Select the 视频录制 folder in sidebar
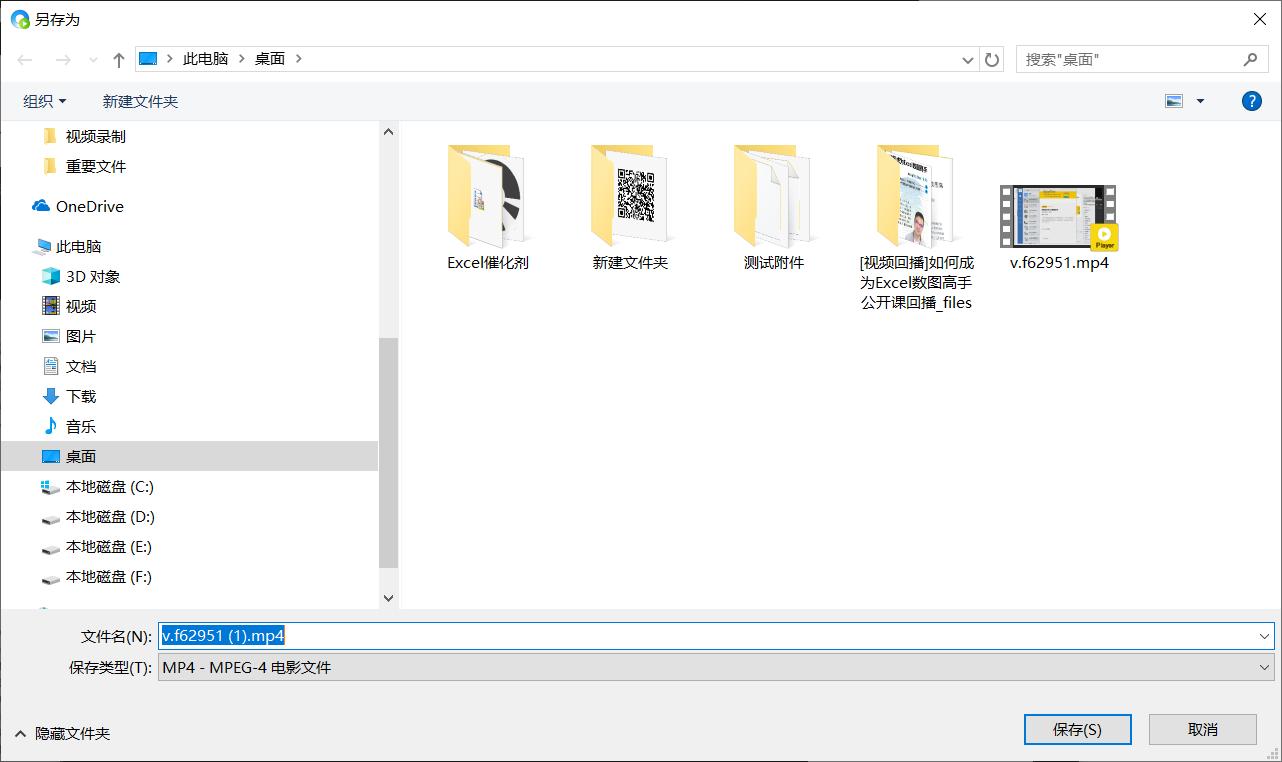This screenshot has width=1282, height=762. (x=94, y=136)
